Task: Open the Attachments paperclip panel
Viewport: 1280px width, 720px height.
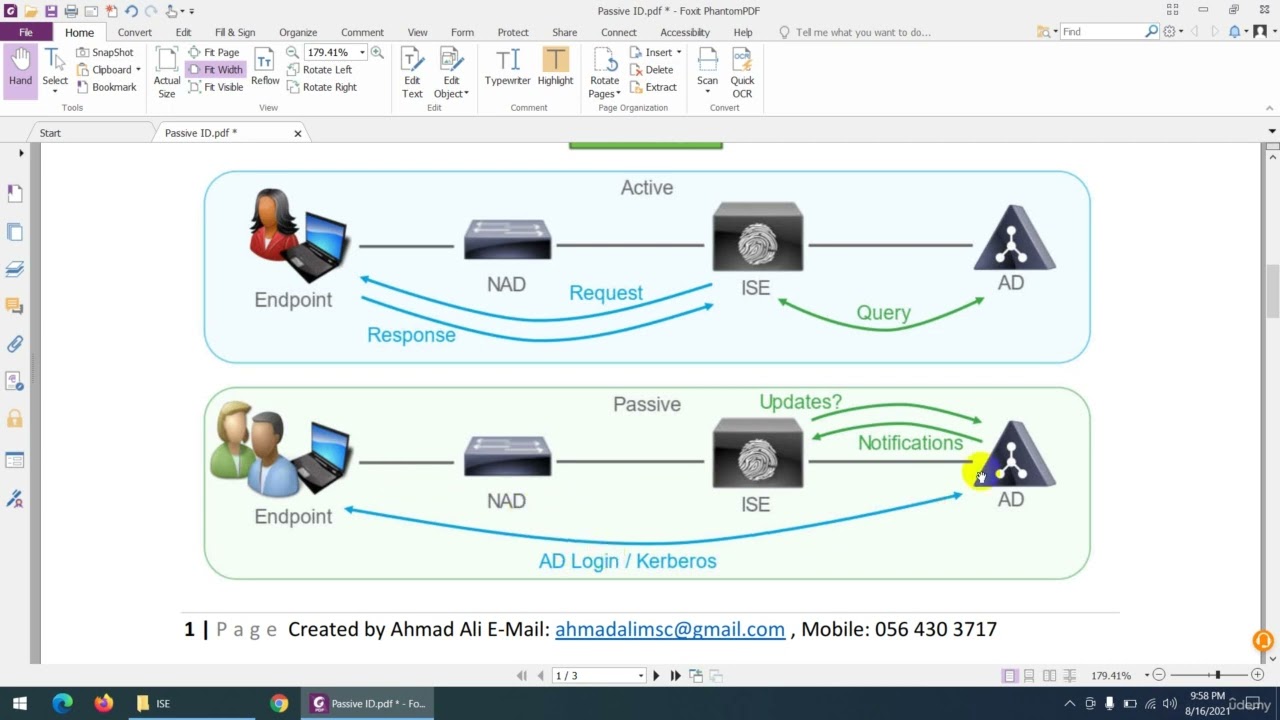Action: point(14,345)
